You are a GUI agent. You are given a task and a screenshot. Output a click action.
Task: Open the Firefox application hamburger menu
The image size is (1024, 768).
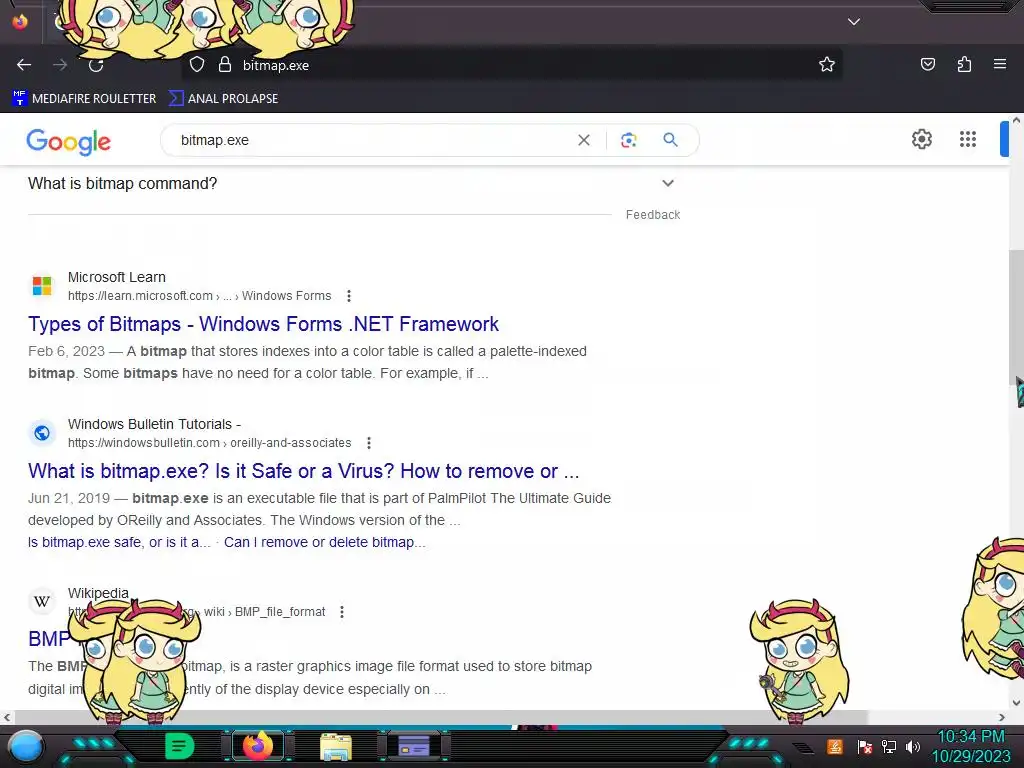coord(999,65)
